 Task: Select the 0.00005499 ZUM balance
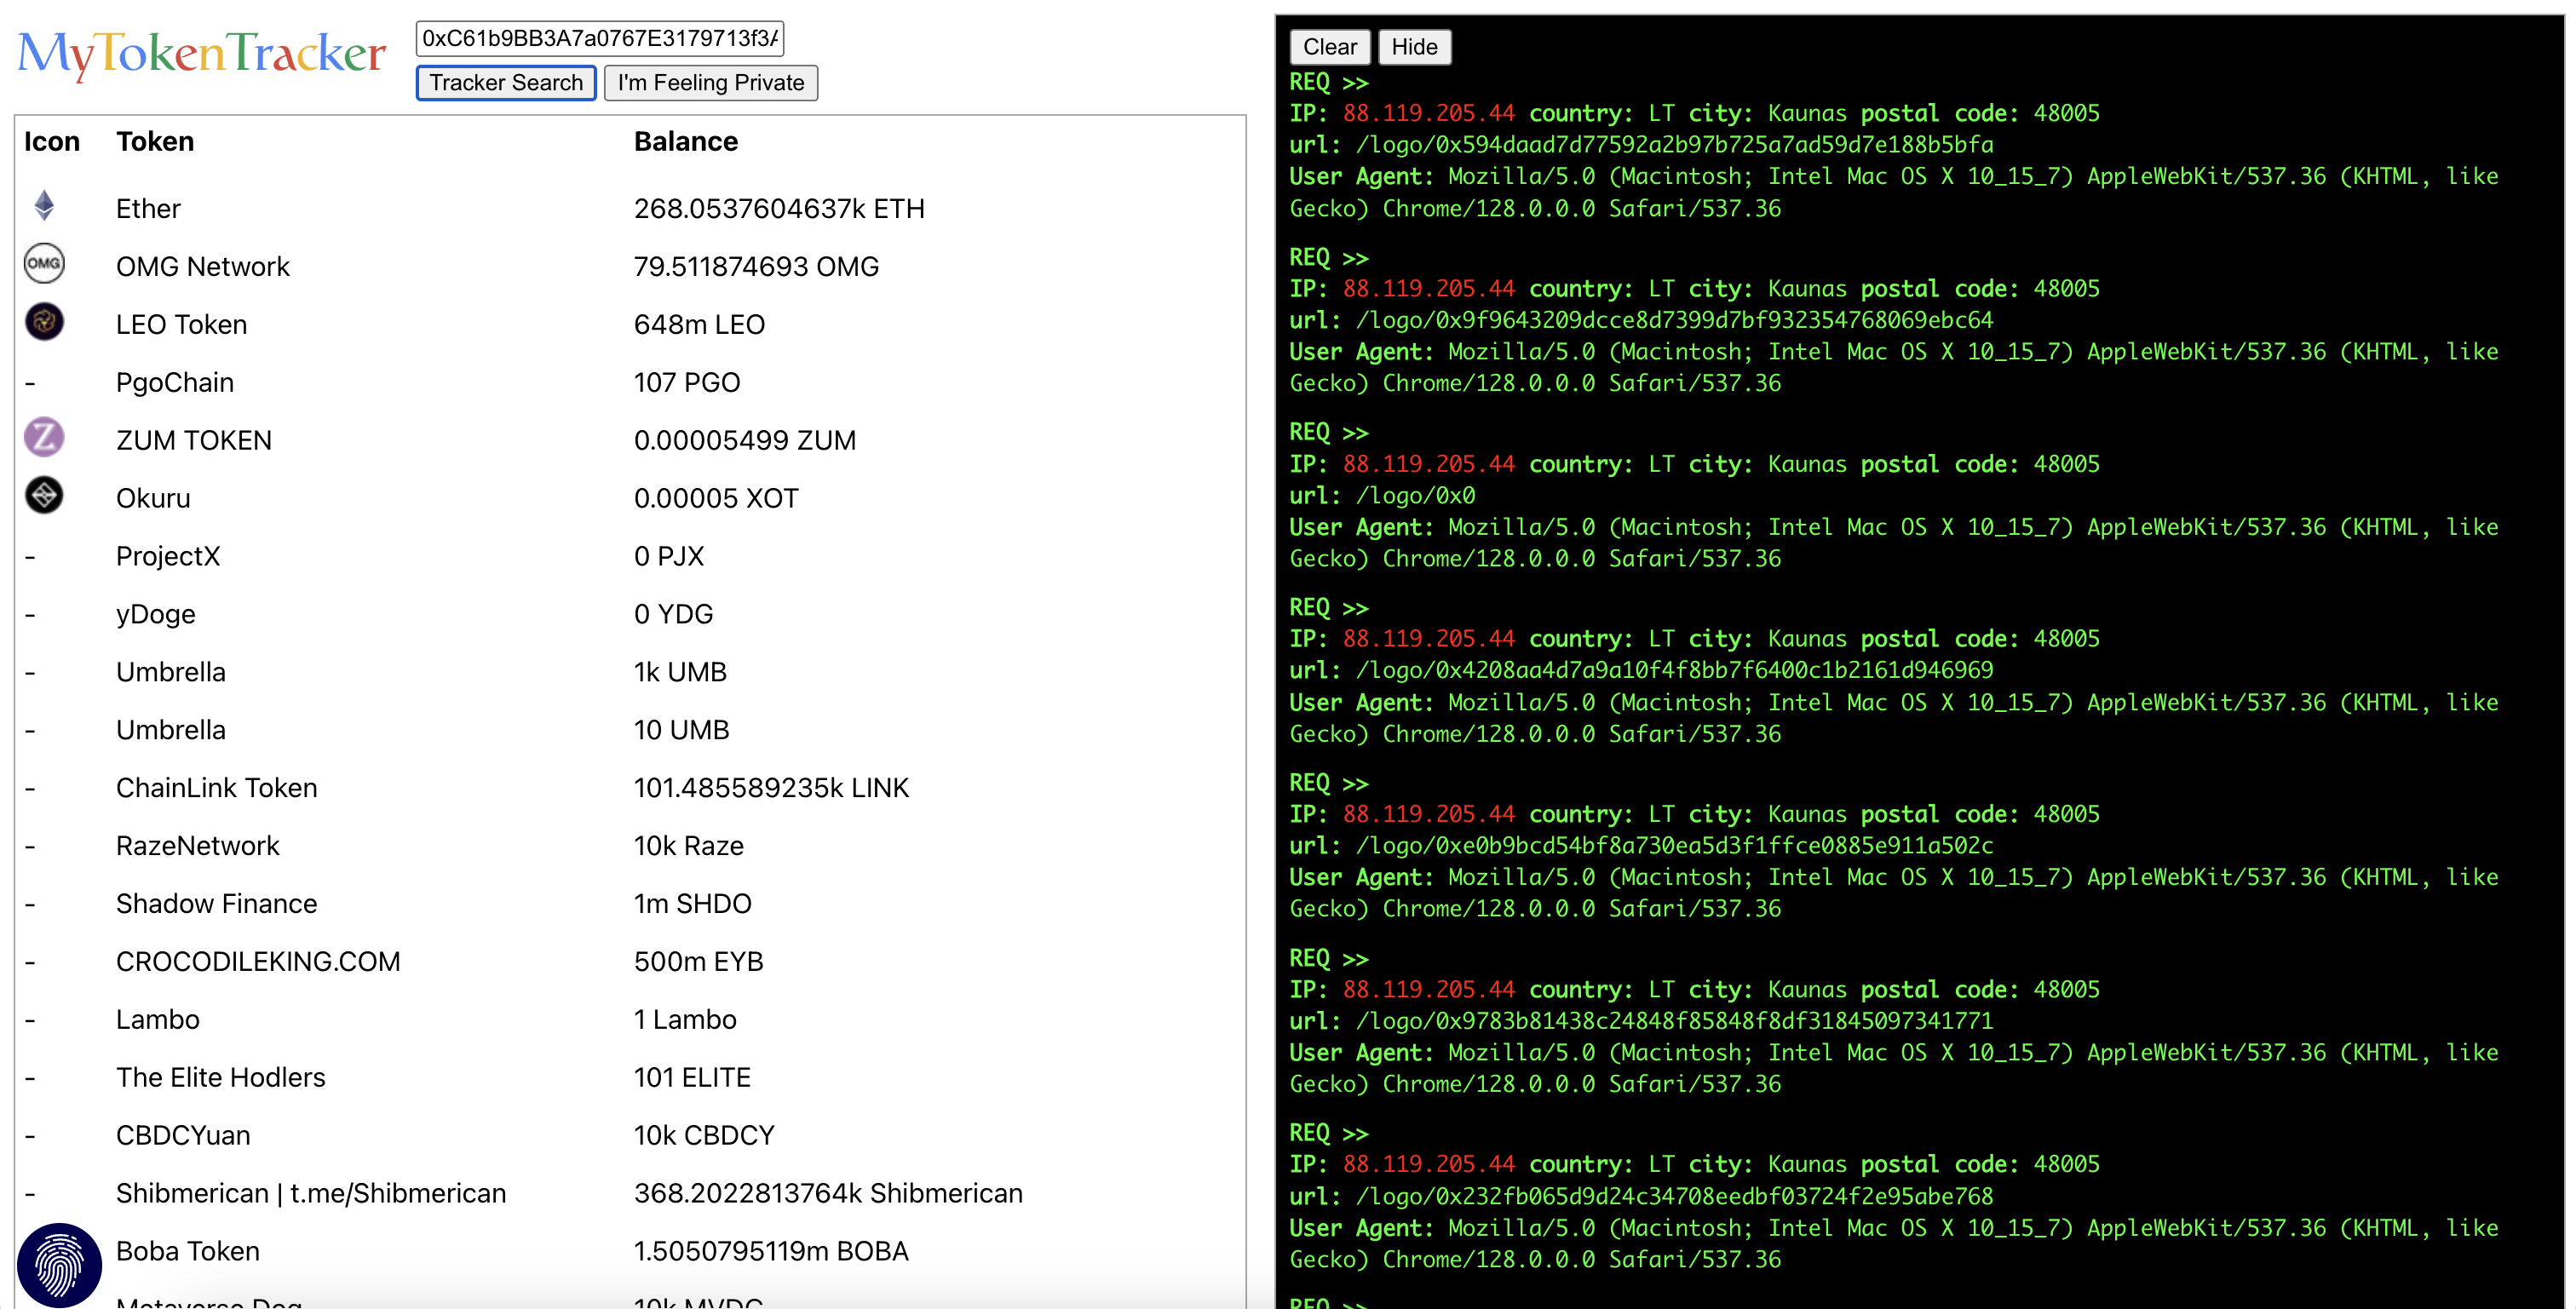pos(745,441)
